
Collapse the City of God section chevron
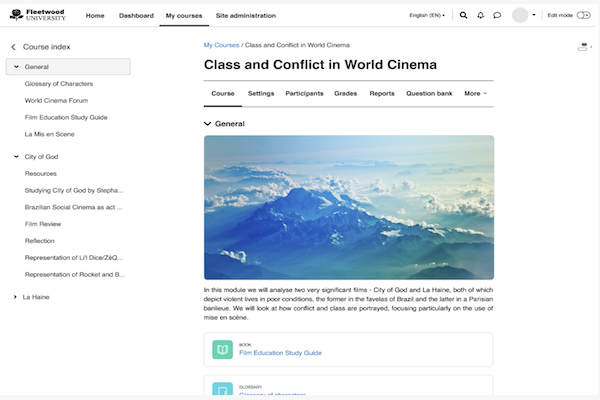[16, 157]
